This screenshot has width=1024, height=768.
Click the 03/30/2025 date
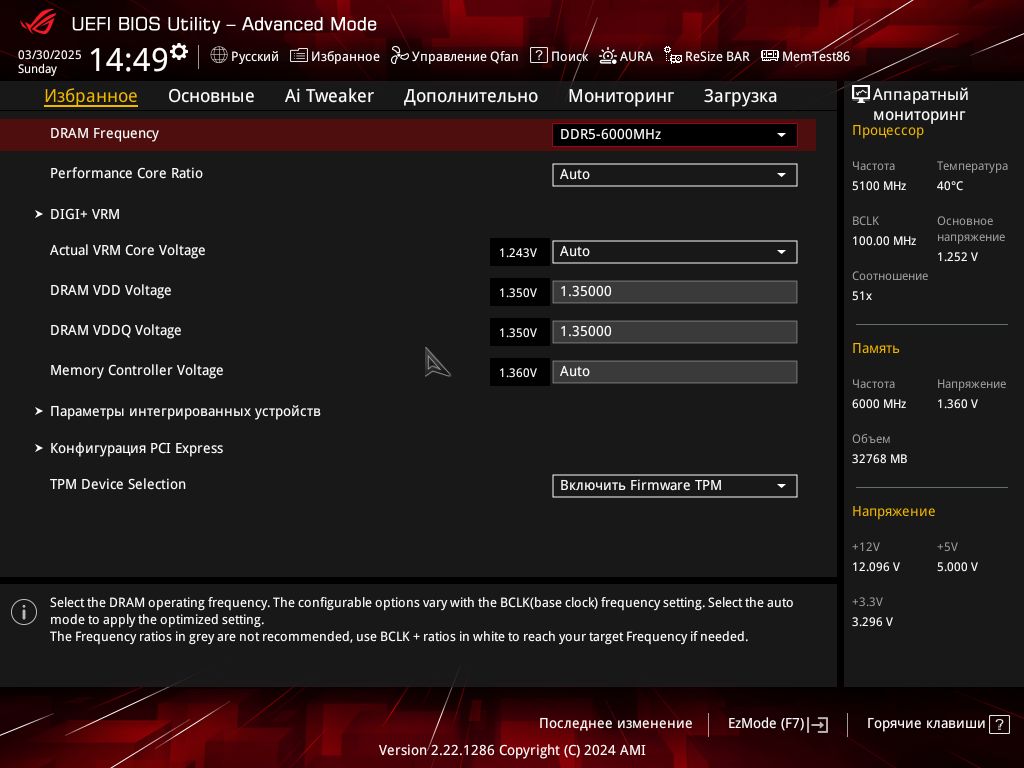click(50, 55)
